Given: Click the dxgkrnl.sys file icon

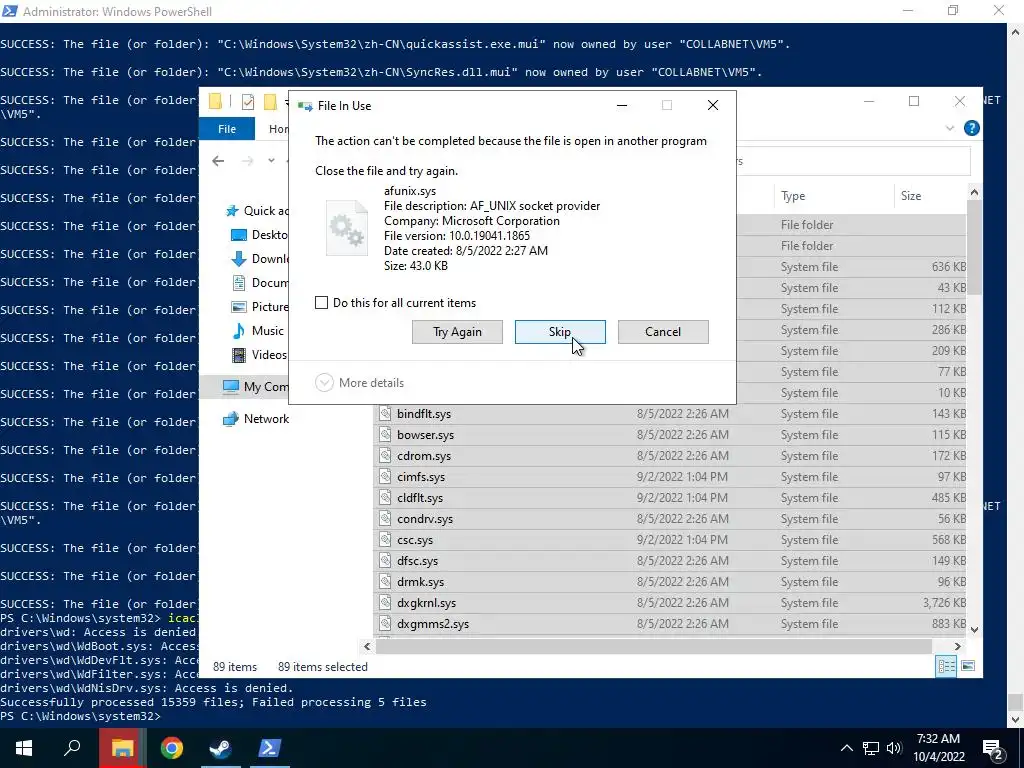Looking at the screenshot, I should point(385,603).
